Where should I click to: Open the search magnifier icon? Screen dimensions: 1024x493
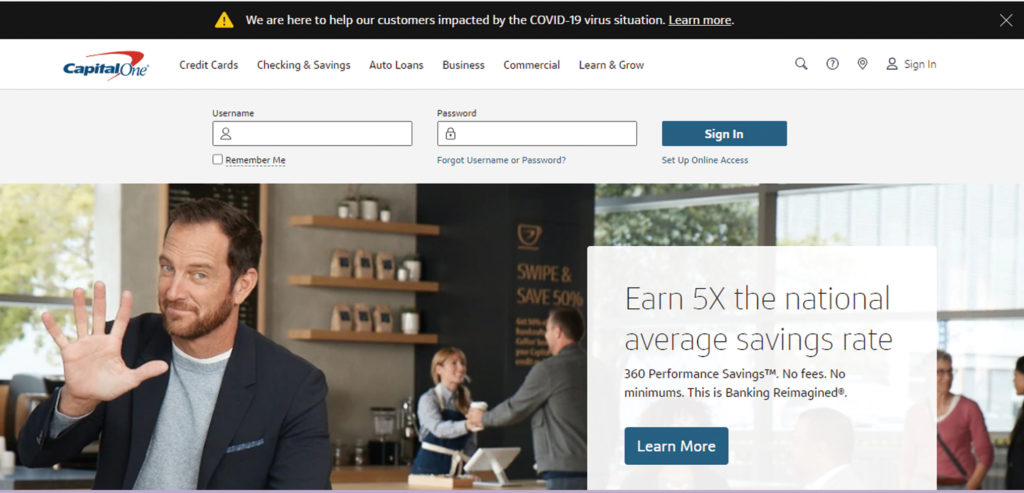[x=801, y=64]
